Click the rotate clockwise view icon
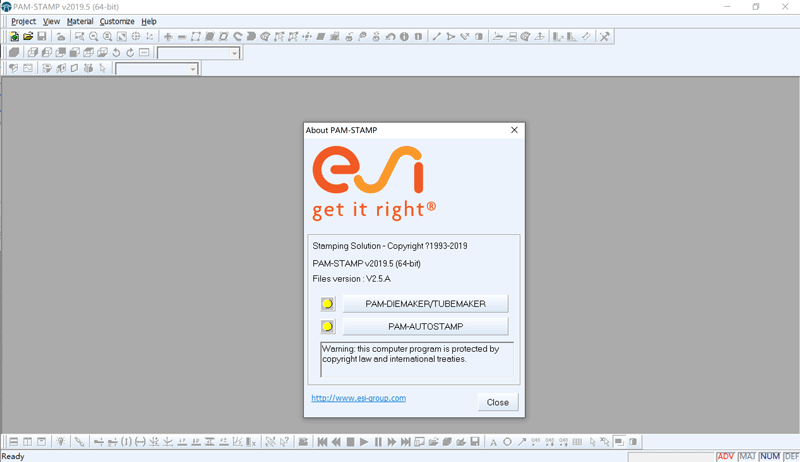 click(x=130, y=53)
